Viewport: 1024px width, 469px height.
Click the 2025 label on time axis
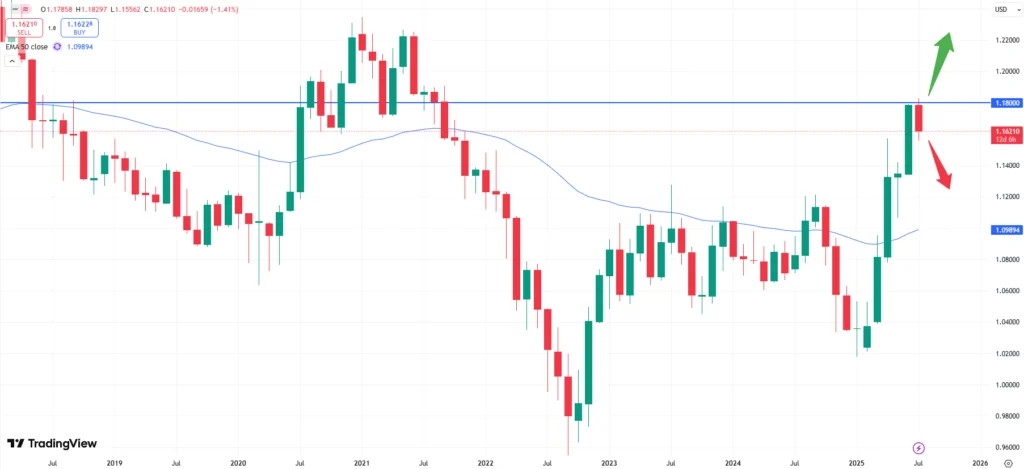(857, 462)
